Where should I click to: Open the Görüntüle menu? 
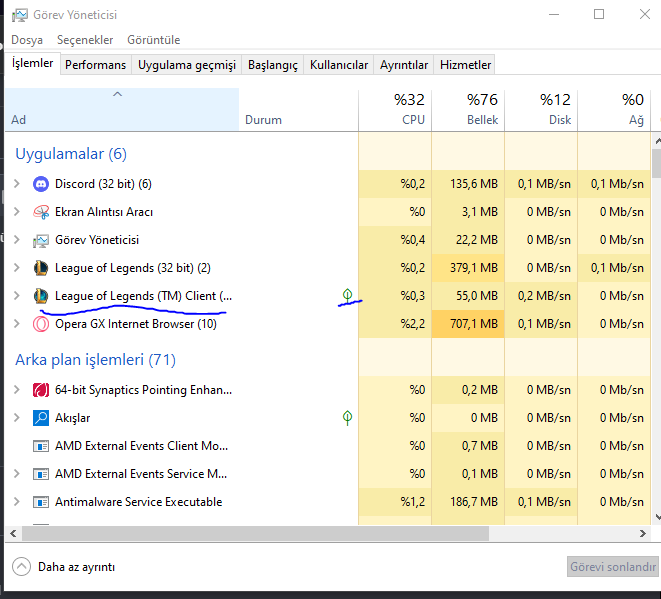[x=154, y=40]
